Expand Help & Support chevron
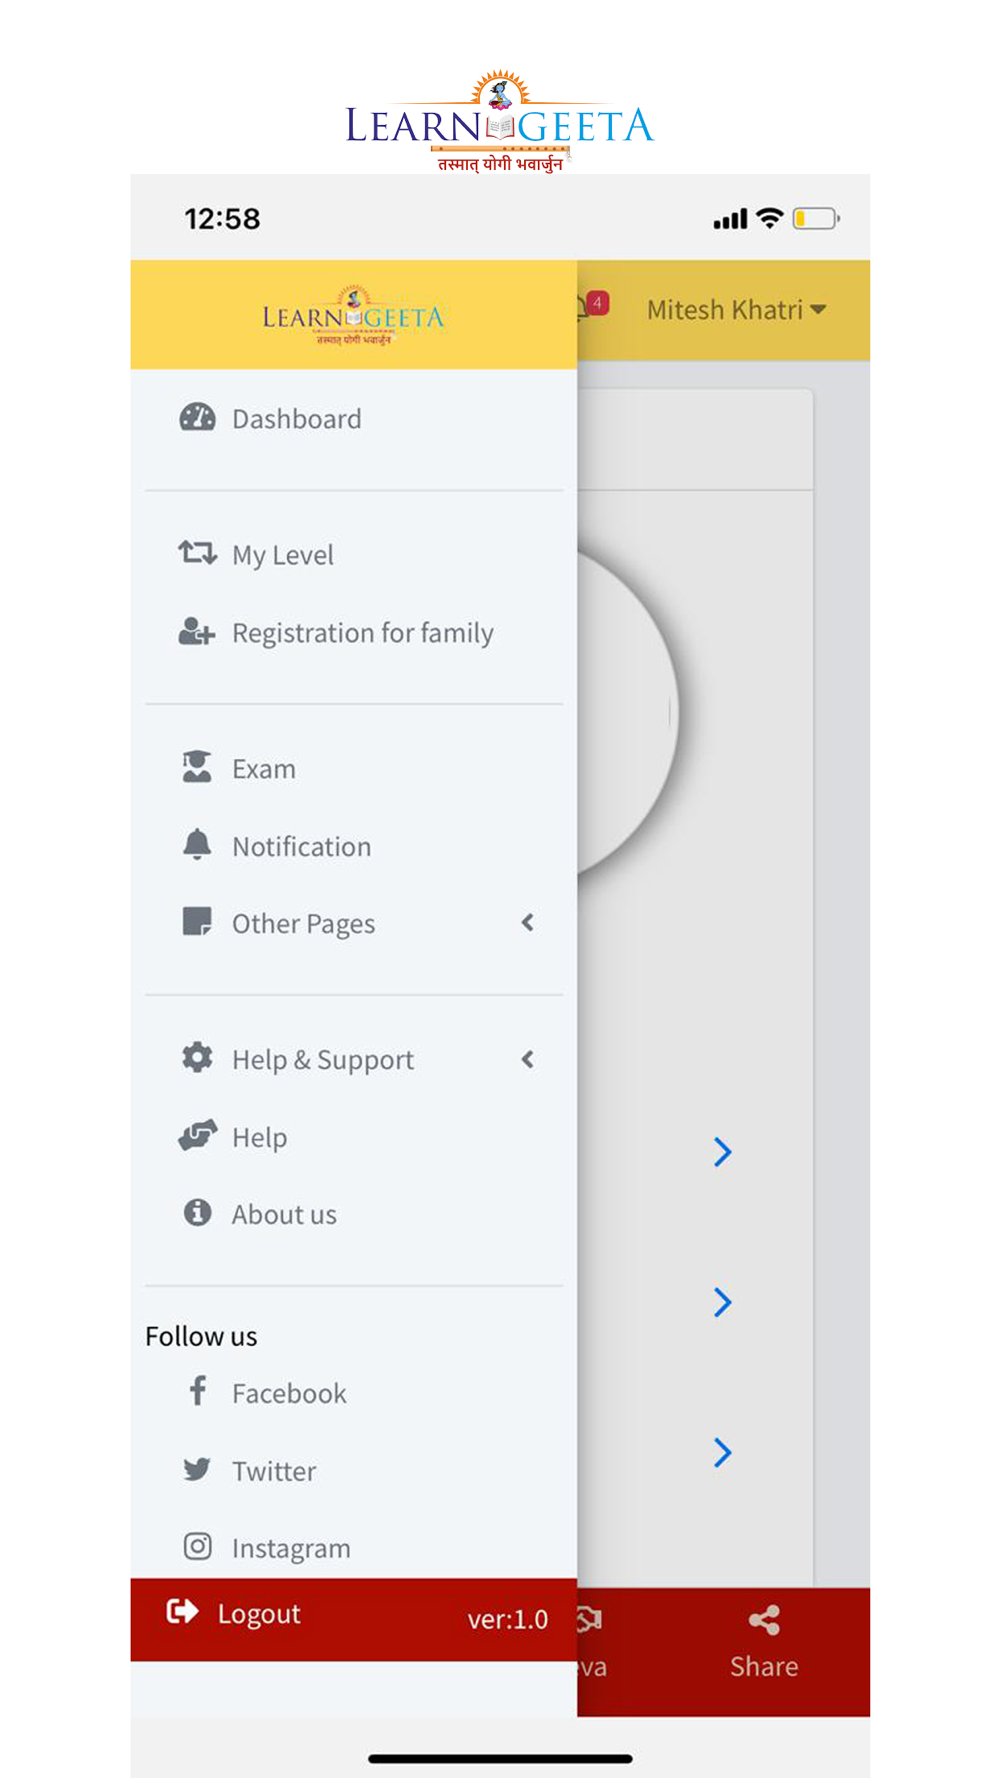Image resolution: width=1000 pixels, height=1778 pixels. pyautogui.click(x=528, y=1059)
